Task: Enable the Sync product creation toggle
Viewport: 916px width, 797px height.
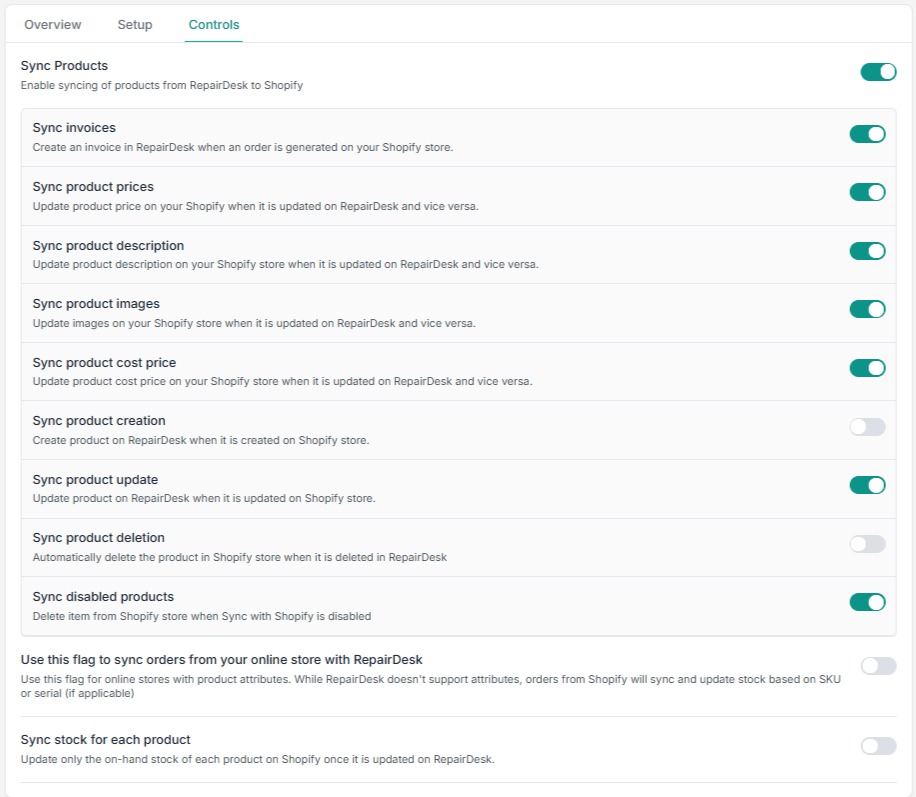Action: point(868,427)
